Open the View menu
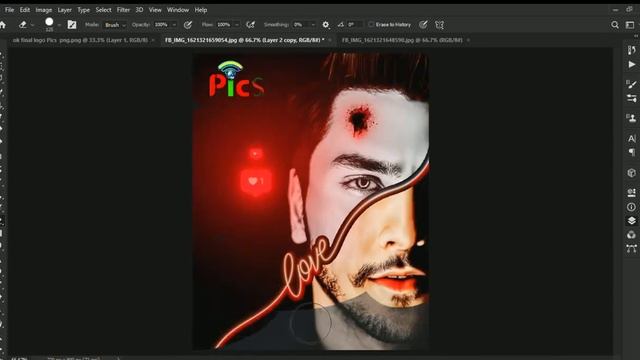This screenshot has width=640, height=360. (155, 10)
